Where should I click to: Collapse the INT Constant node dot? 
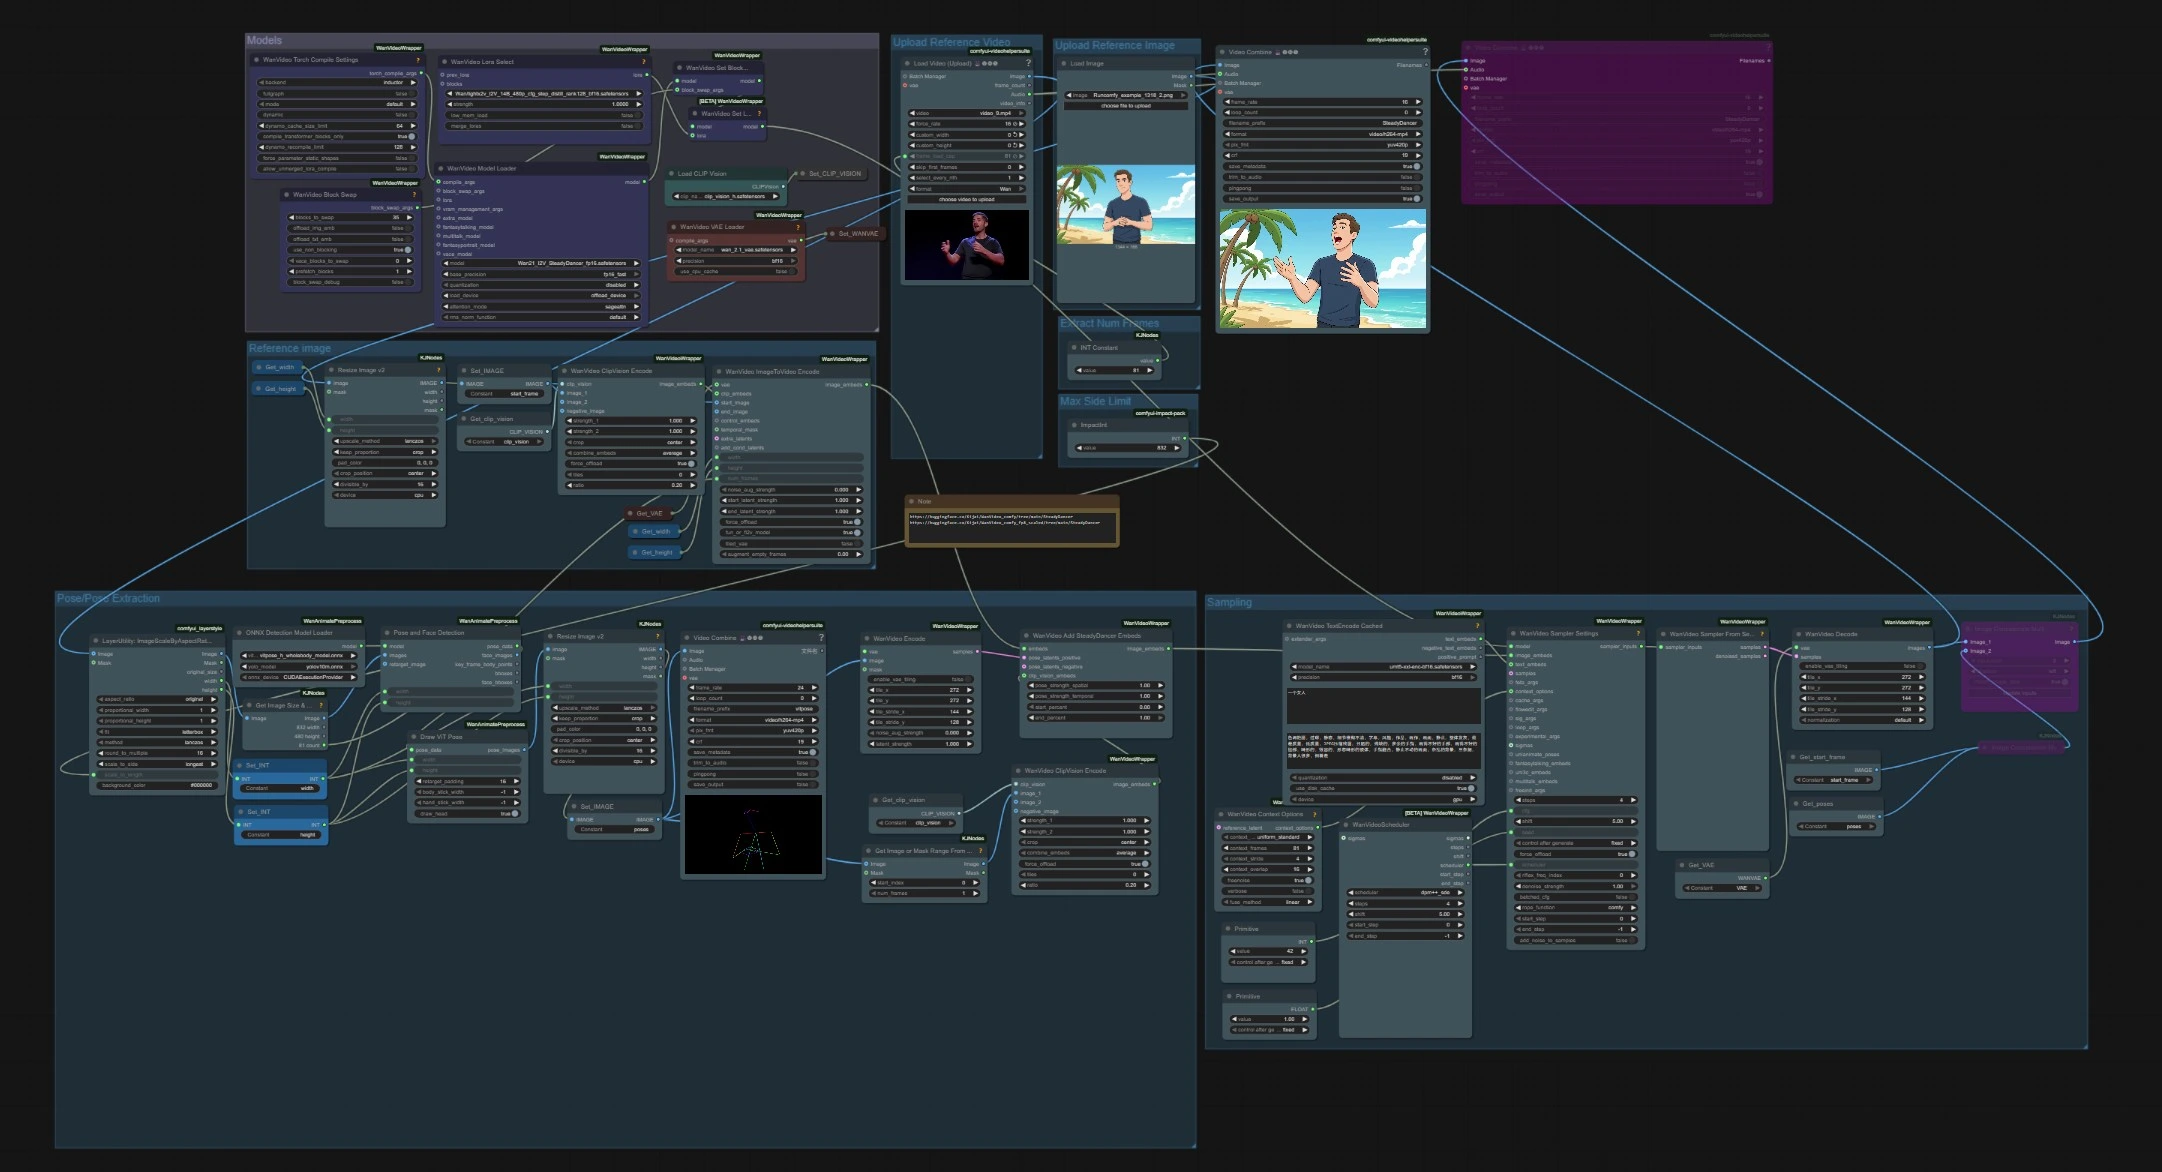(1073, 348)
